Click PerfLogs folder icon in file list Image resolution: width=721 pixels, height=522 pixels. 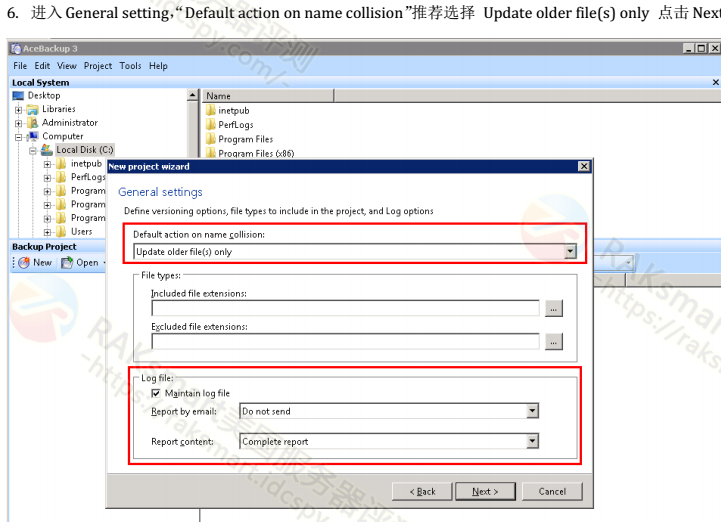pyautogui.click(x=211, y=125)
